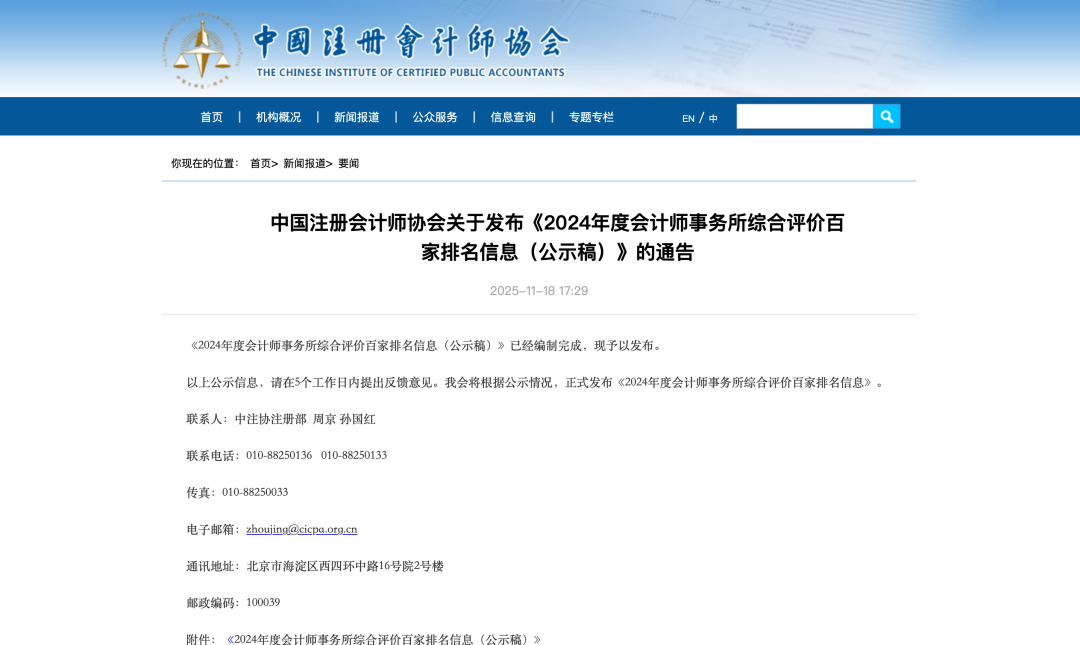Click the magnifier search button
Image resolution: width=1080 pixels, height=645 pixels.
point(886,117)
